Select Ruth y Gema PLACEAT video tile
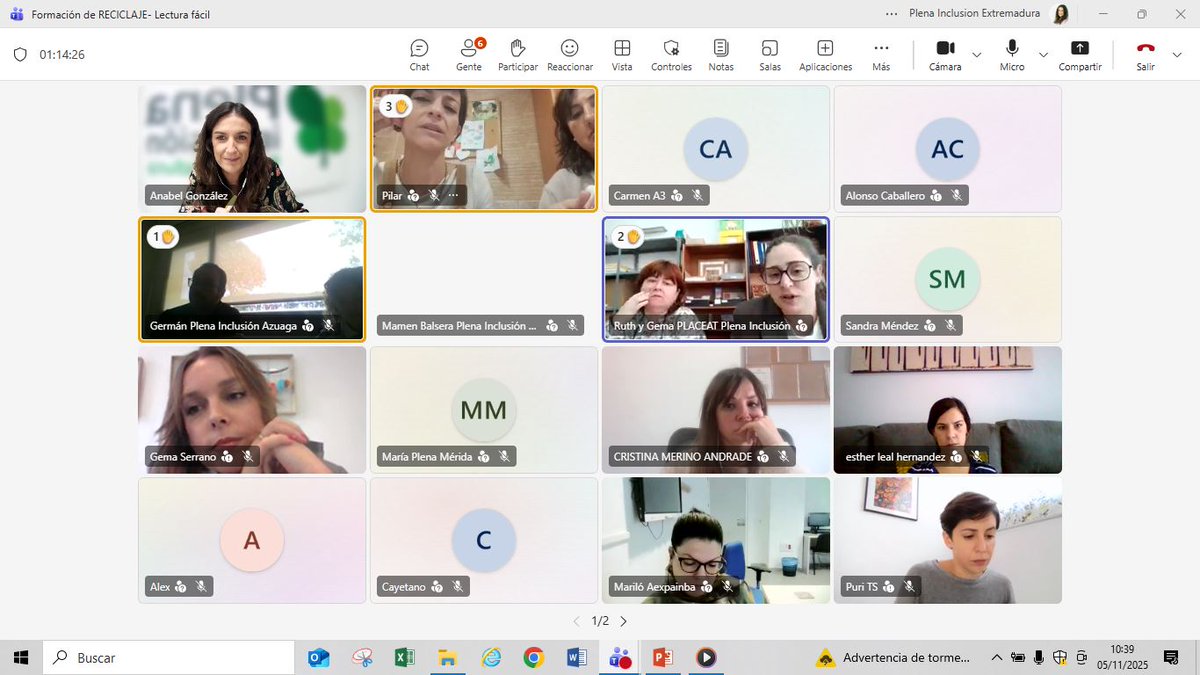The width and height of the screenshot is (1200, 675). (x=716, y=279)
